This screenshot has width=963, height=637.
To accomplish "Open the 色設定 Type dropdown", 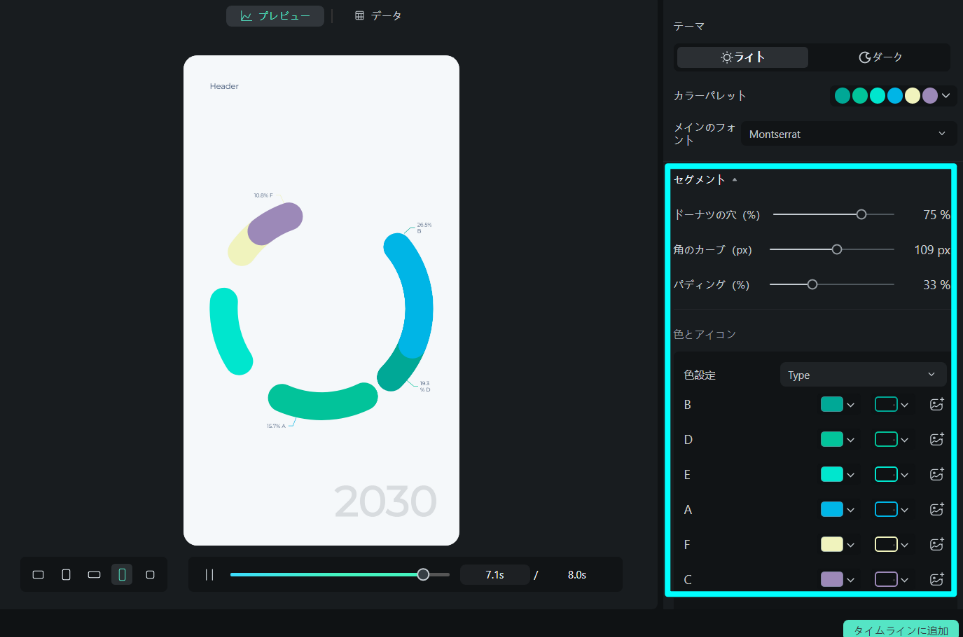I will (863, 374).
